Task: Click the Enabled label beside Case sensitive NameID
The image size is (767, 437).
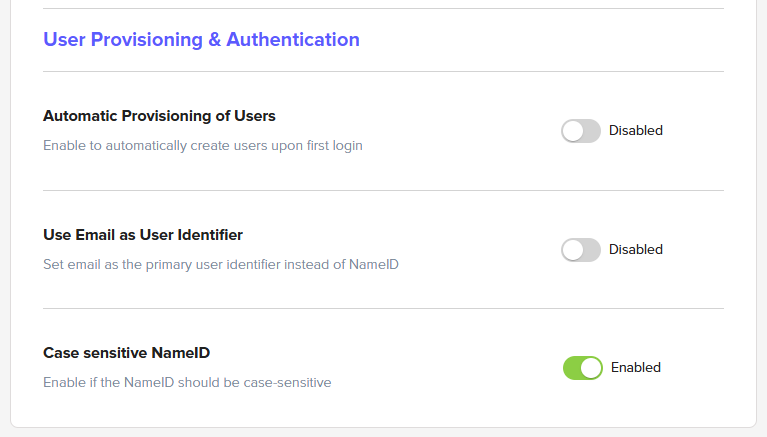Action: tap(636, 368)
